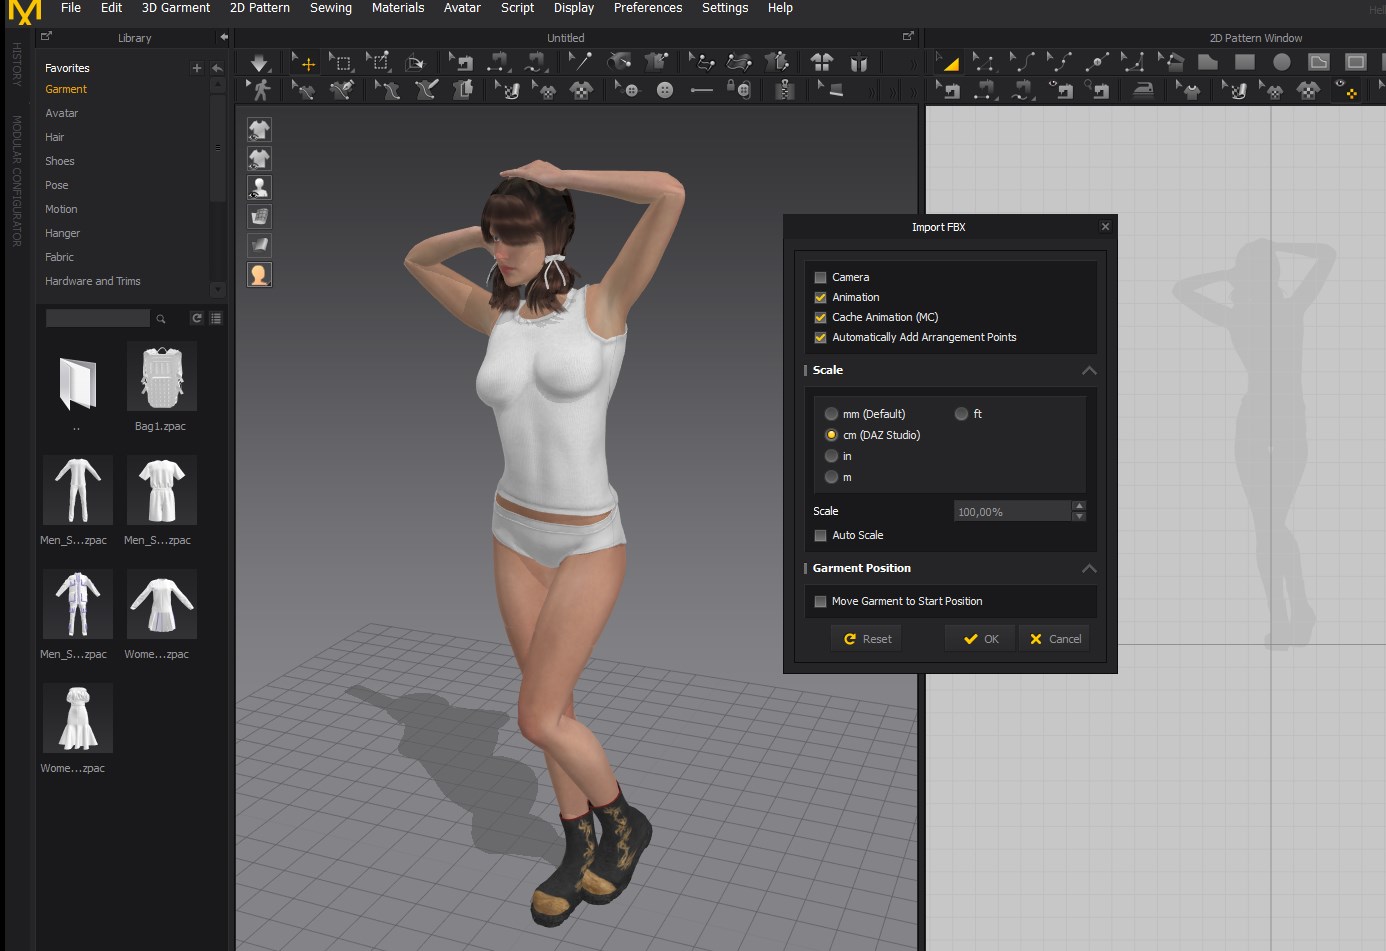Refresh the library list

[197, 318]
